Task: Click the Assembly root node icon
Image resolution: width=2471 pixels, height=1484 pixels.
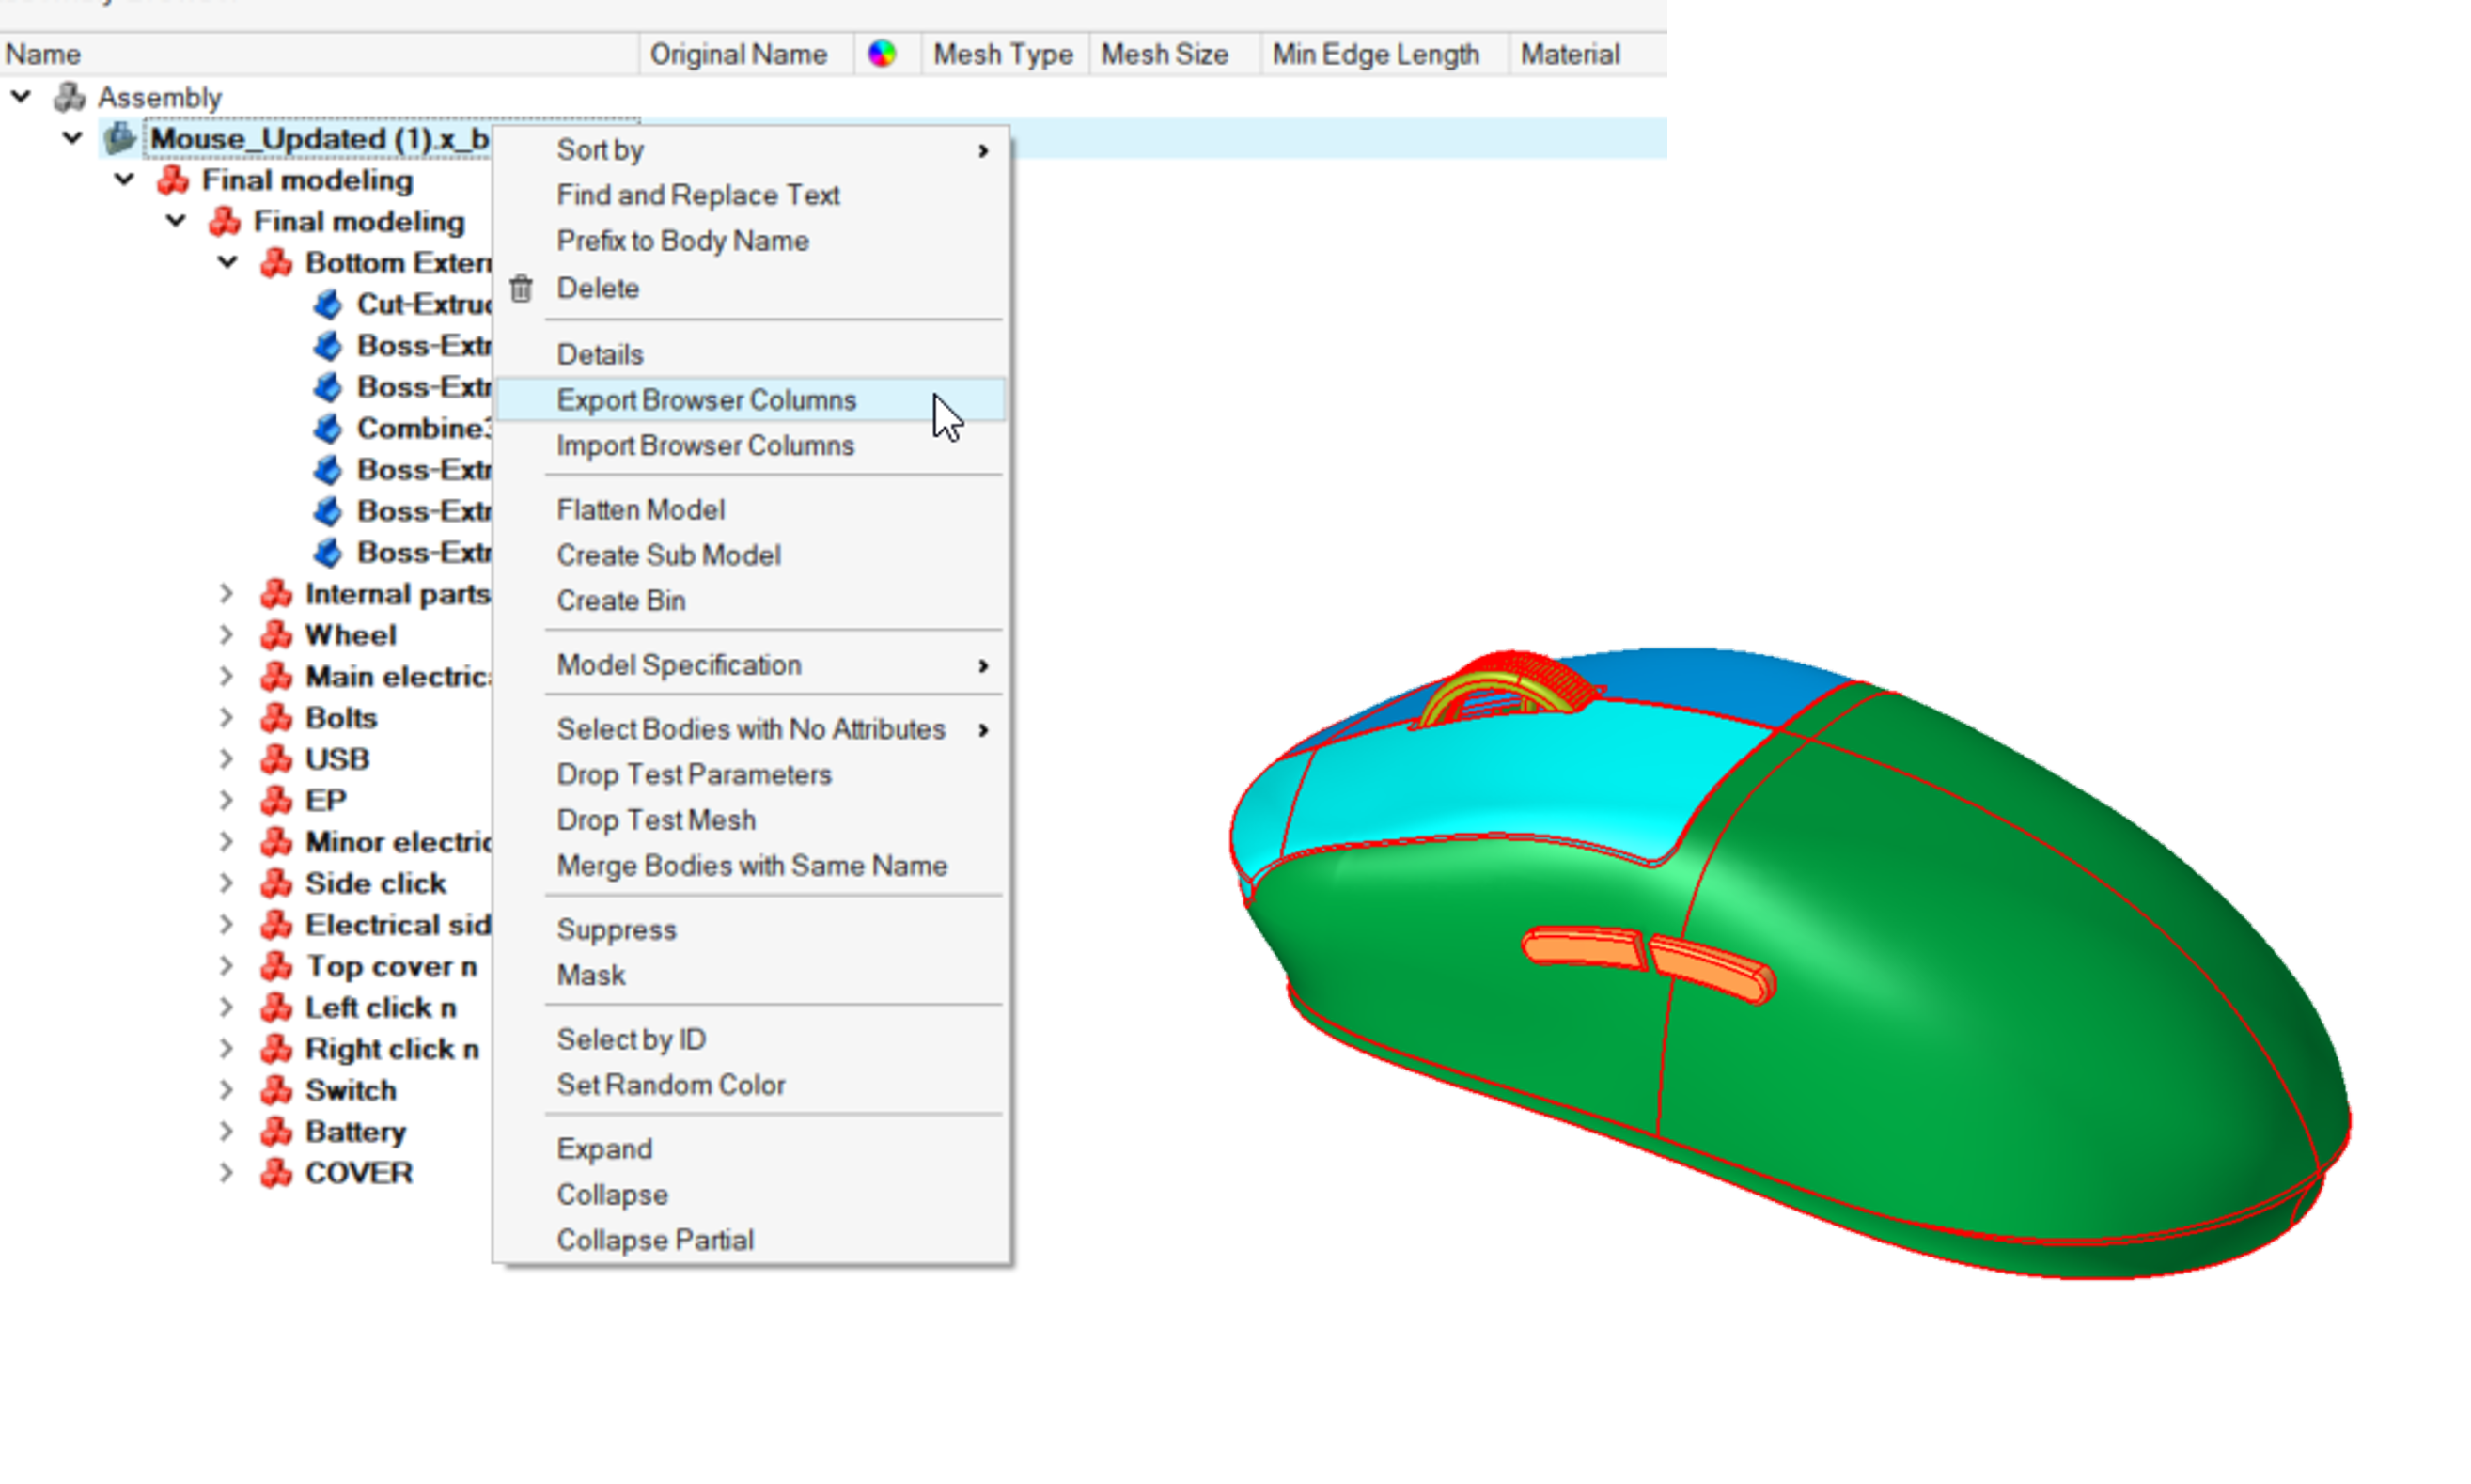Action: (x=69, y=97)
